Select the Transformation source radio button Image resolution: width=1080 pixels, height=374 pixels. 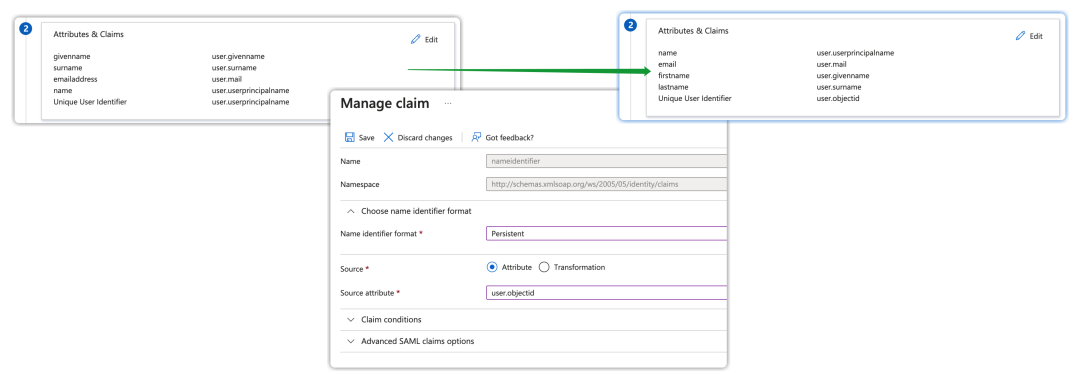[544, 267]
